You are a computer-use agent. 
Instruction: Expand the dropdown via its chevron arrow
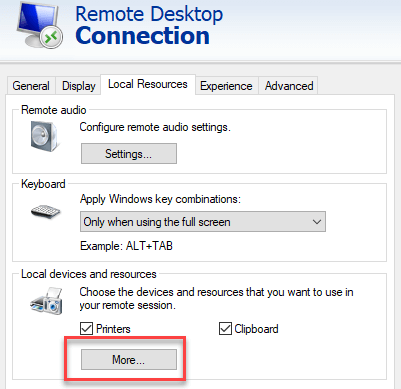[317, 222]
